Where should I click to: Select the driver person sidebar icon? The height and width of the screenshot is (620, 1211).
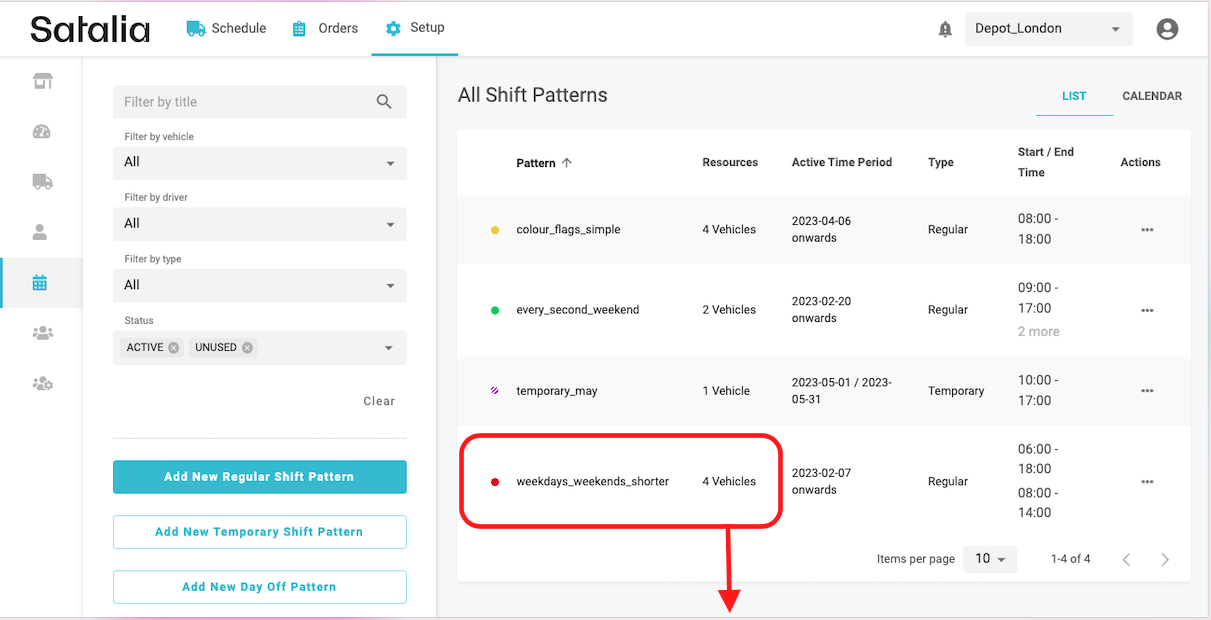click(x=41, y=232)
